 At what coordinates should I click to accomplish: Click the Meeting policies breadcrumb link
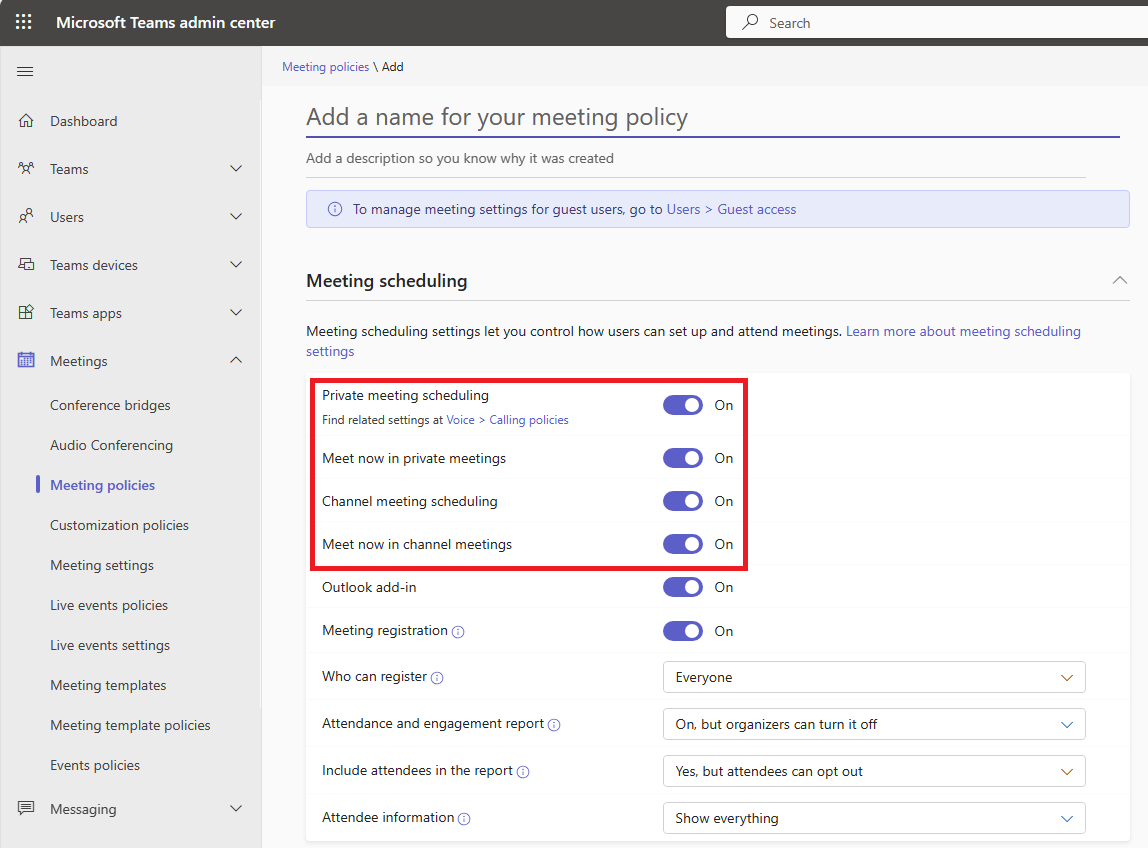(x=325, y=66)
